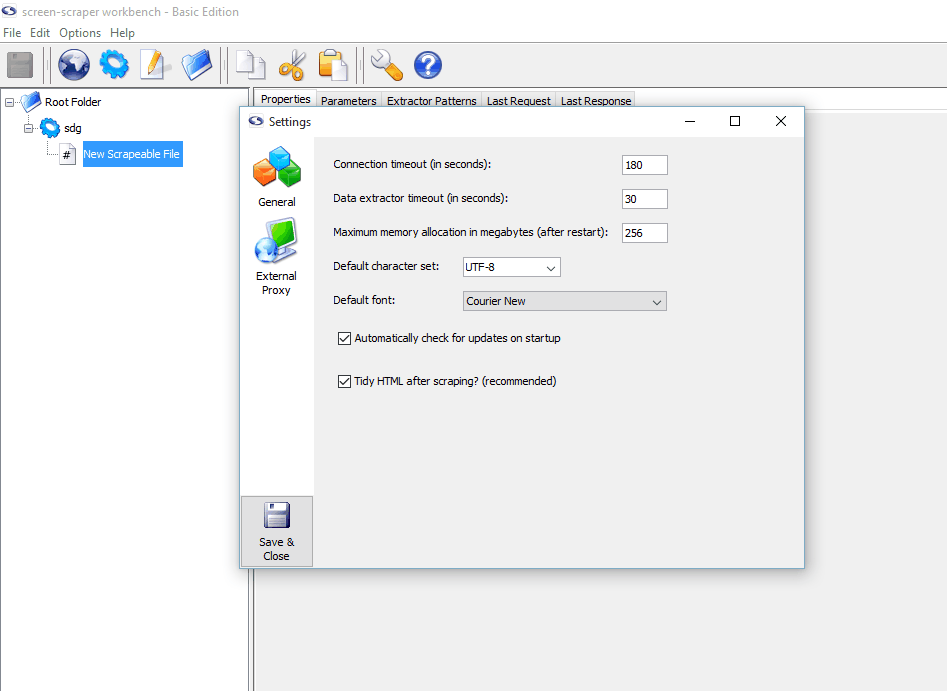Close the Settings dialog
Image resolution: width=947 pixels, height=691 pixels.
coord(780,121)
